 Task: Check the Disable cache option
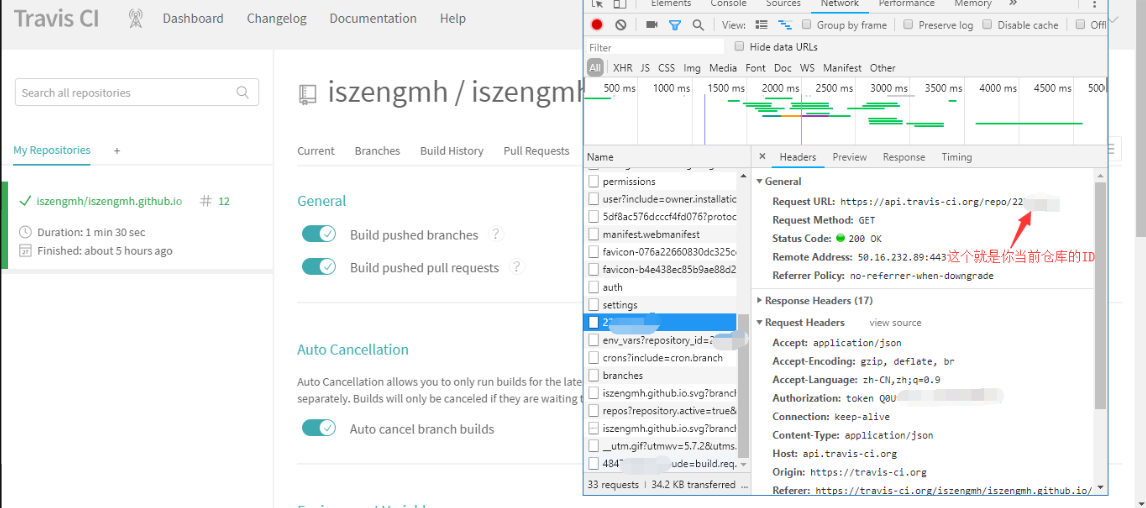pos(987,24)
